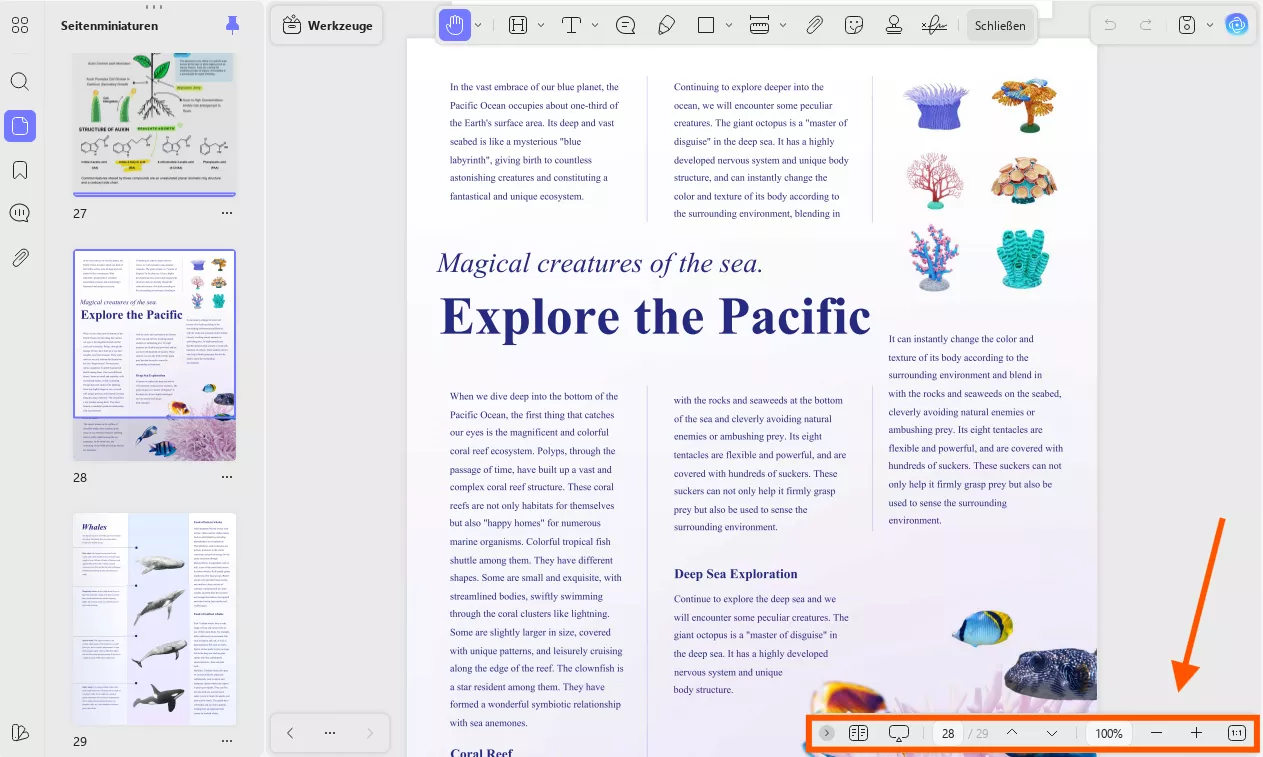This screenshot has width=1263, height=757.
Task: Undo the last action
Action: (x=1109, y=25)
